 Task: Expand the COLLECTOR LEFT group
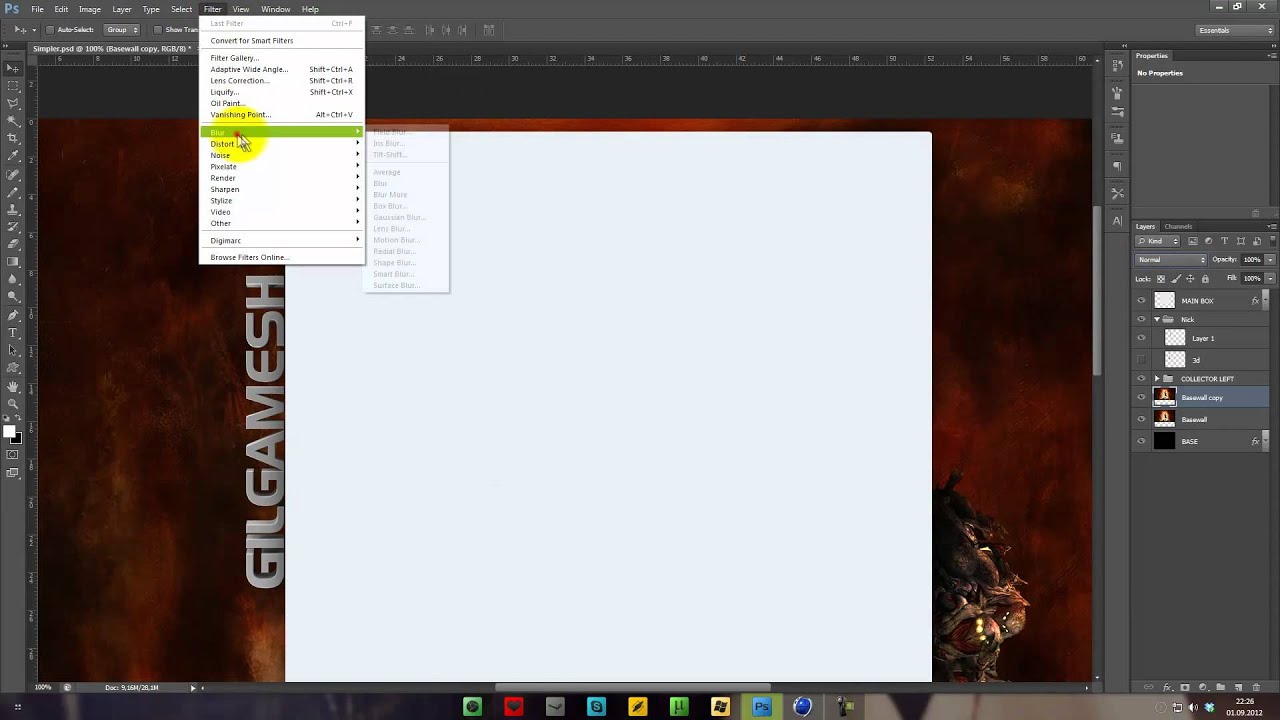tap(1157, 379)
